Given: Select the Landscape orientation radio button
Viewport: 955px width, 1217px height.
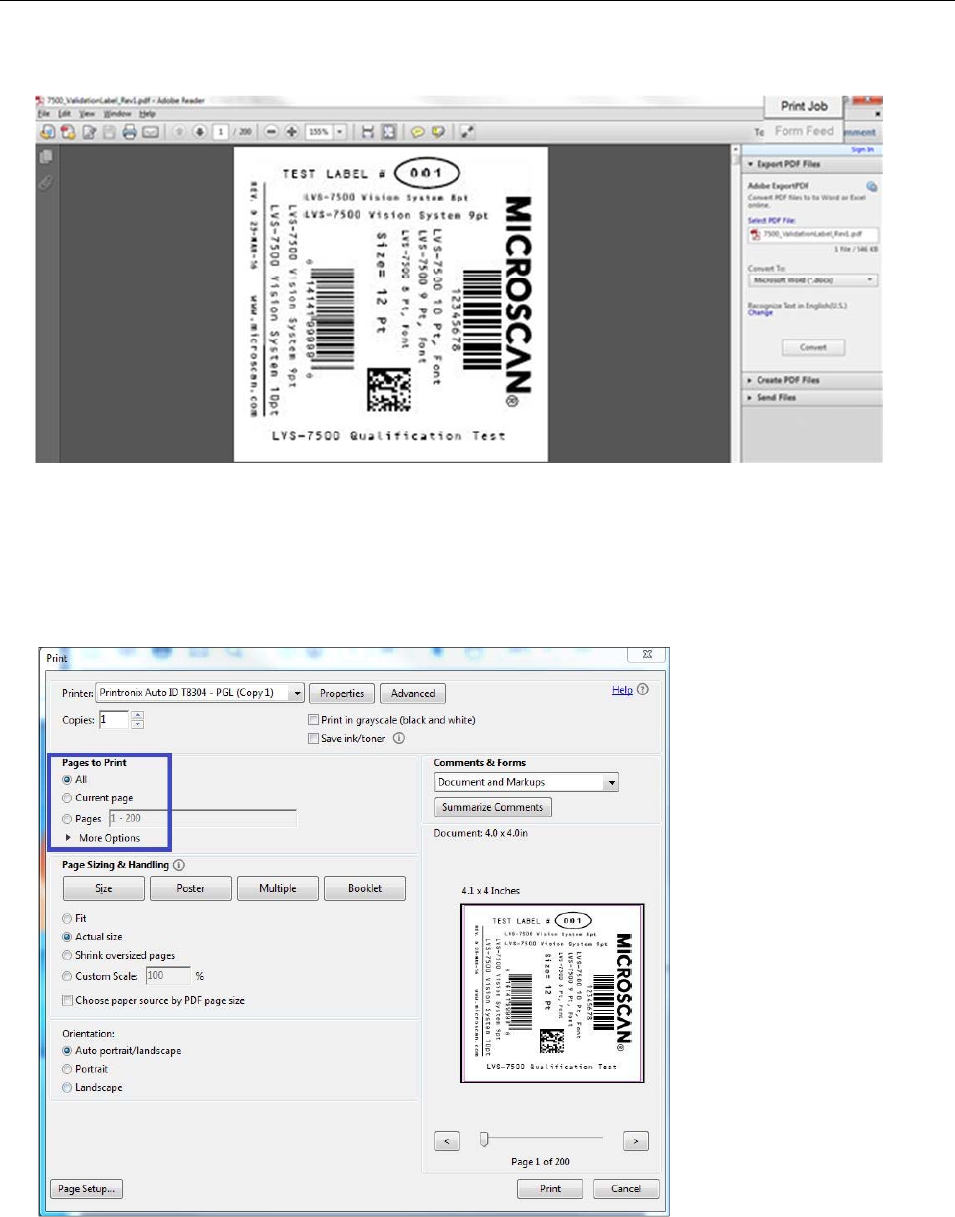Looking at the screenshot, I should (x=67, y=1088).
